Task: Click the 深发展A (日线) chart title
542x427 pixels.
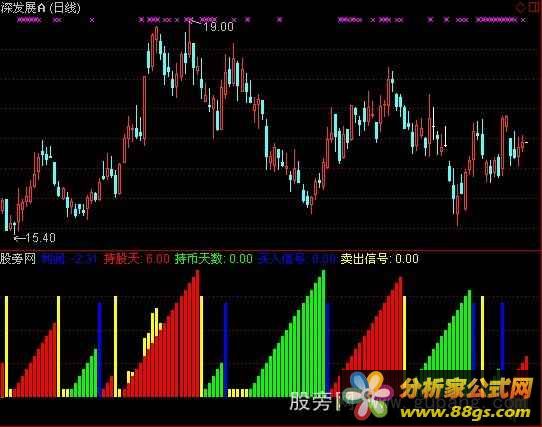Action: (x=40, y=8)
